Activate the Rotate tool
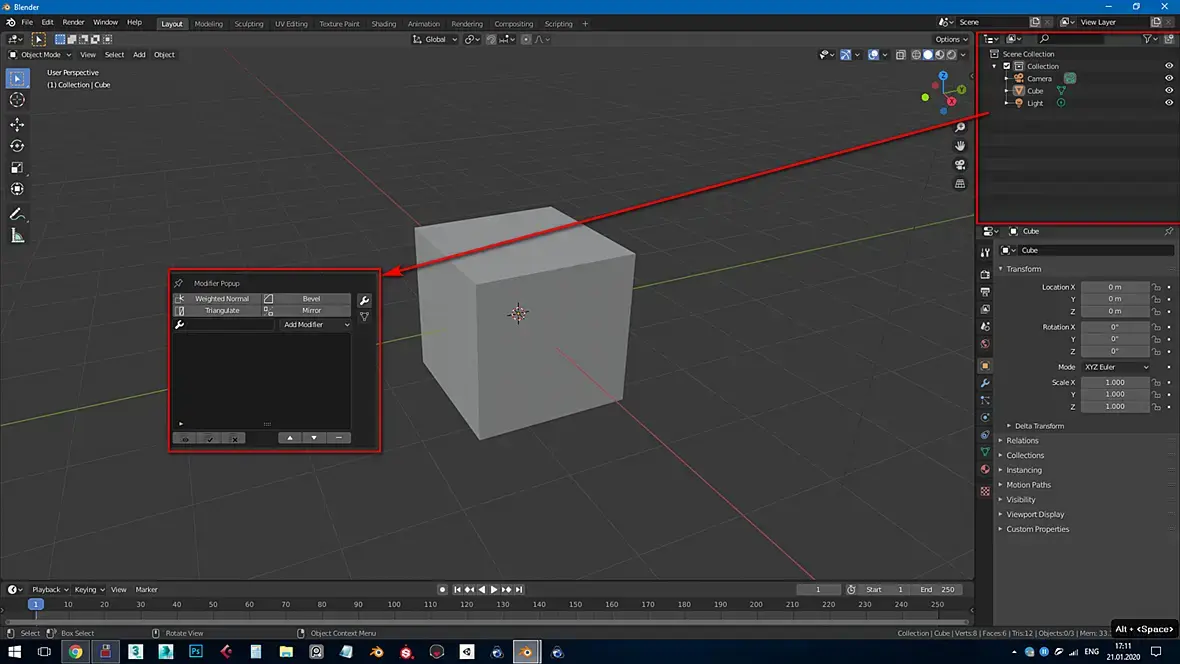The width and height of the screenshot is (1180, 664). point(17,146)
